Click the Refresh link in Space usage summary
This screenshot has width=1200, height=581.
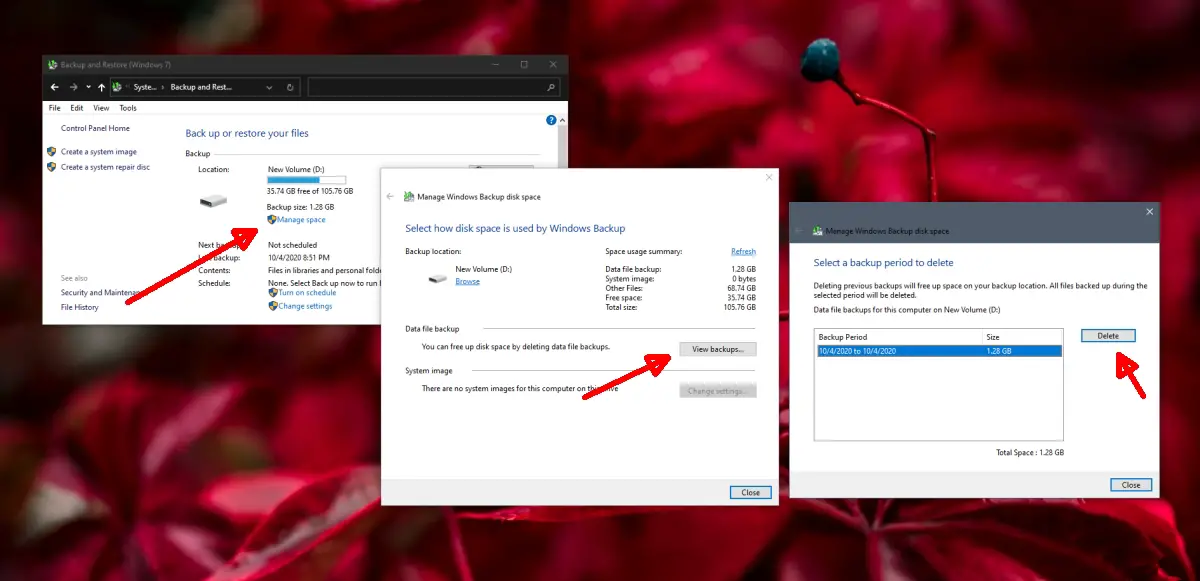point(743,251)
